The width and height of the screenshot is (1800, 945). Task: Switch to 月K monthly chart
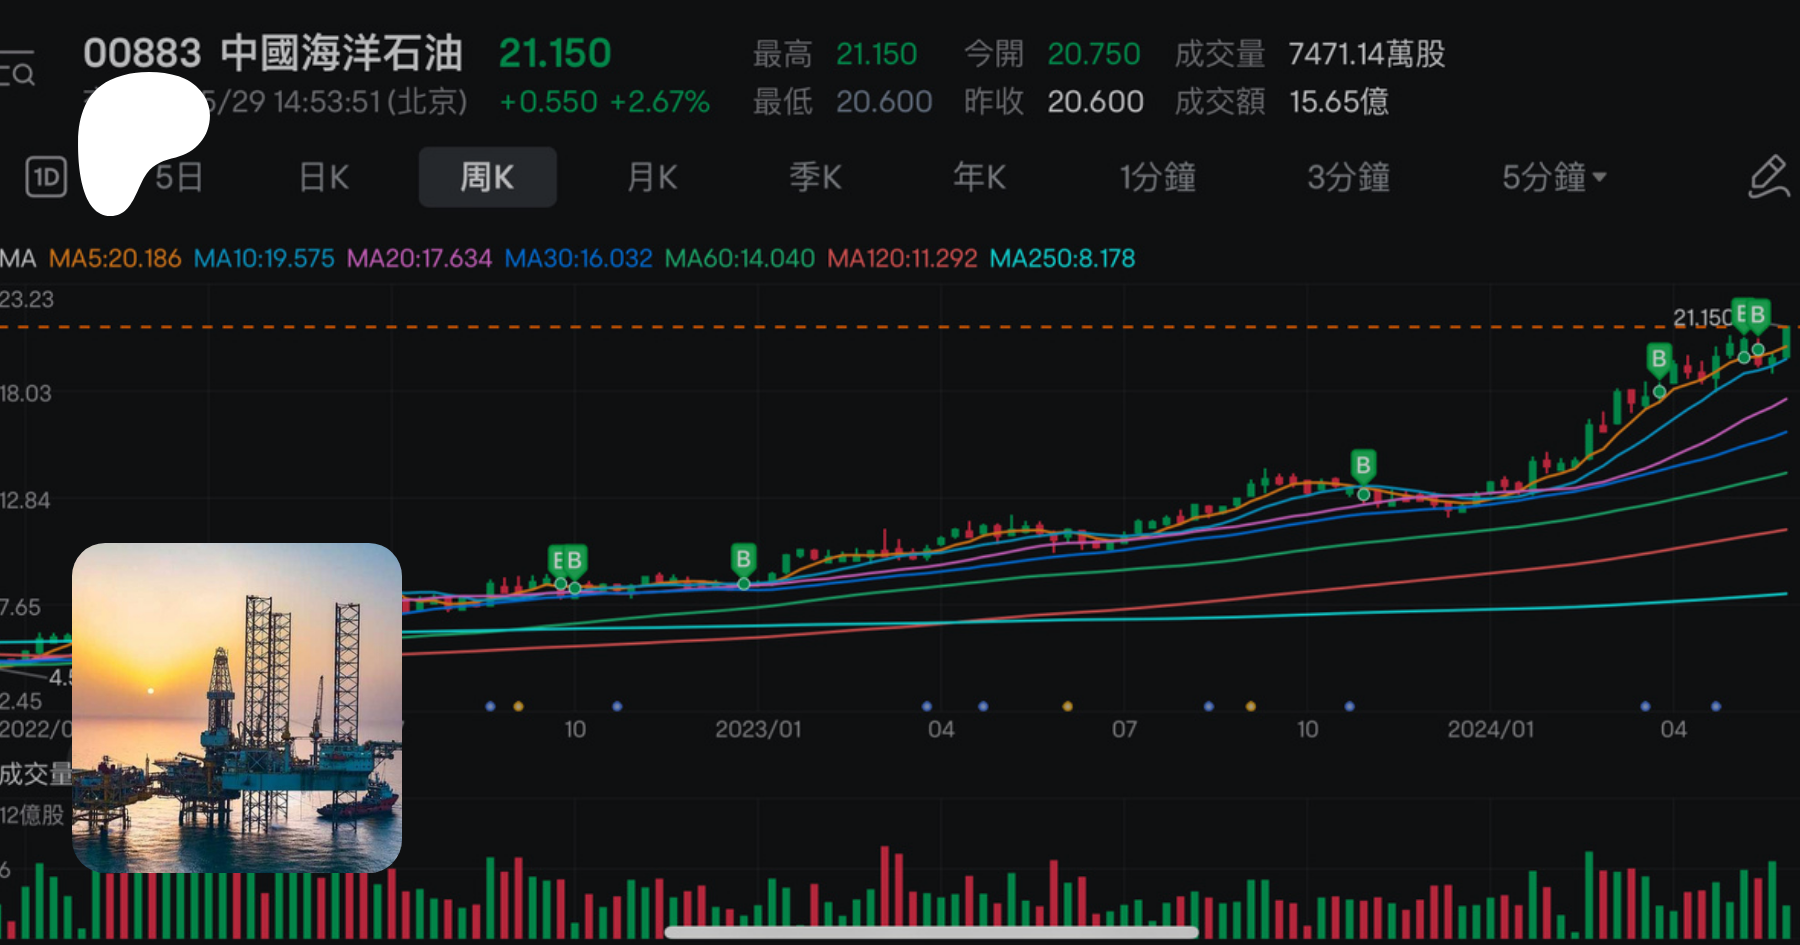click(x=652, y=178)
